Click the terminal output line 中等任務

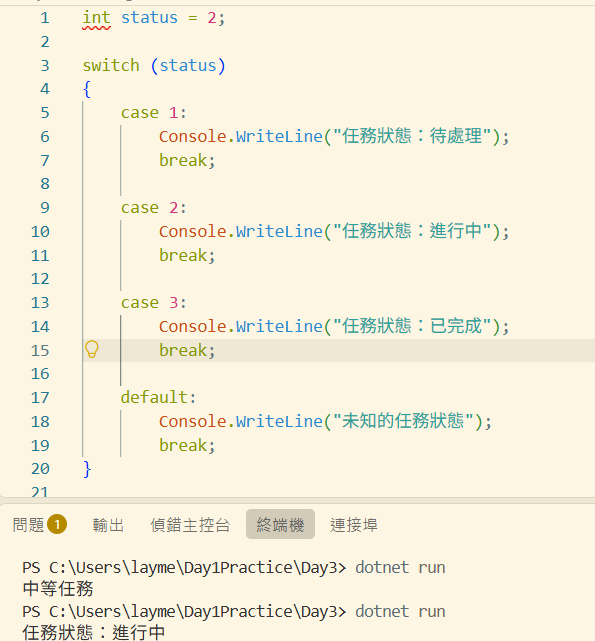[x=58, y=589]
